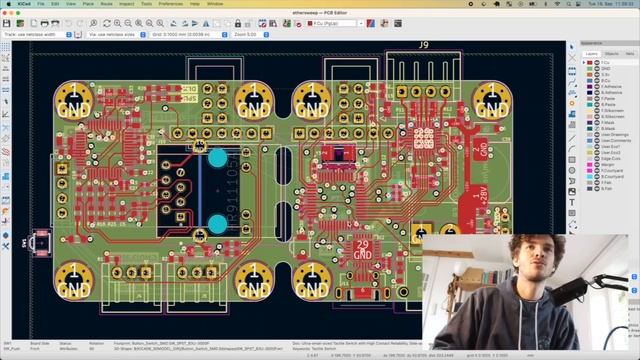Rotate selection counterclockwise
Image resolution: width=640 pixels, height=360 pixels.
(173, 23)
